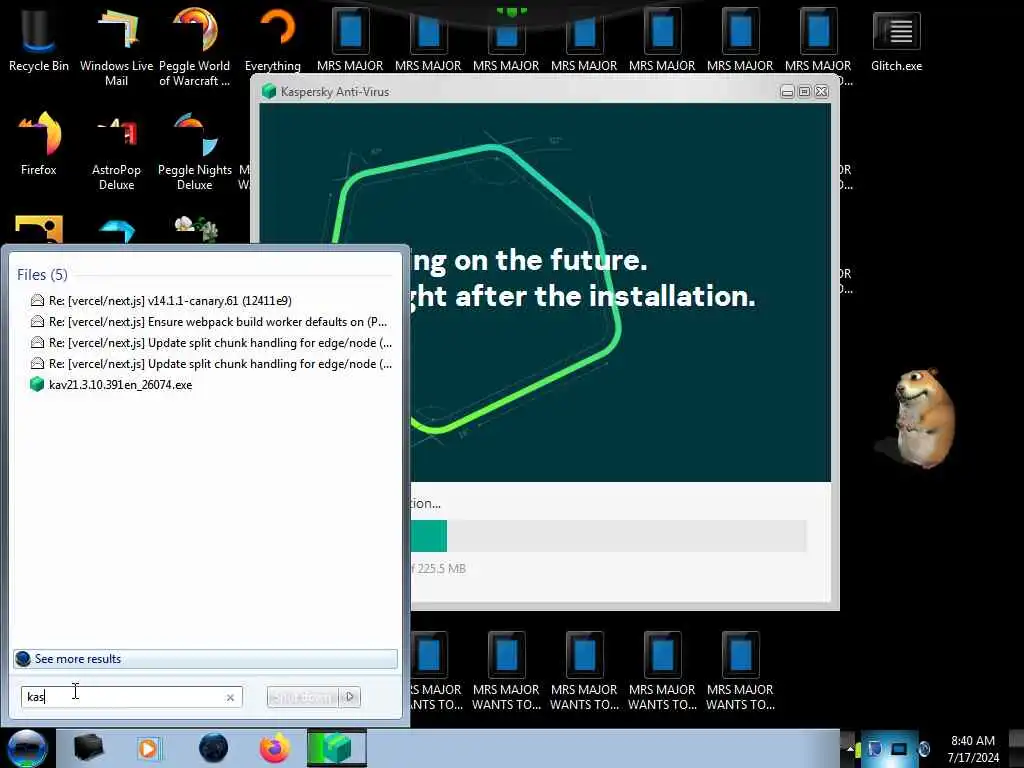
Task: Select Peggle World of Warcraft desktop icon
Action: (x=195, y=47)
